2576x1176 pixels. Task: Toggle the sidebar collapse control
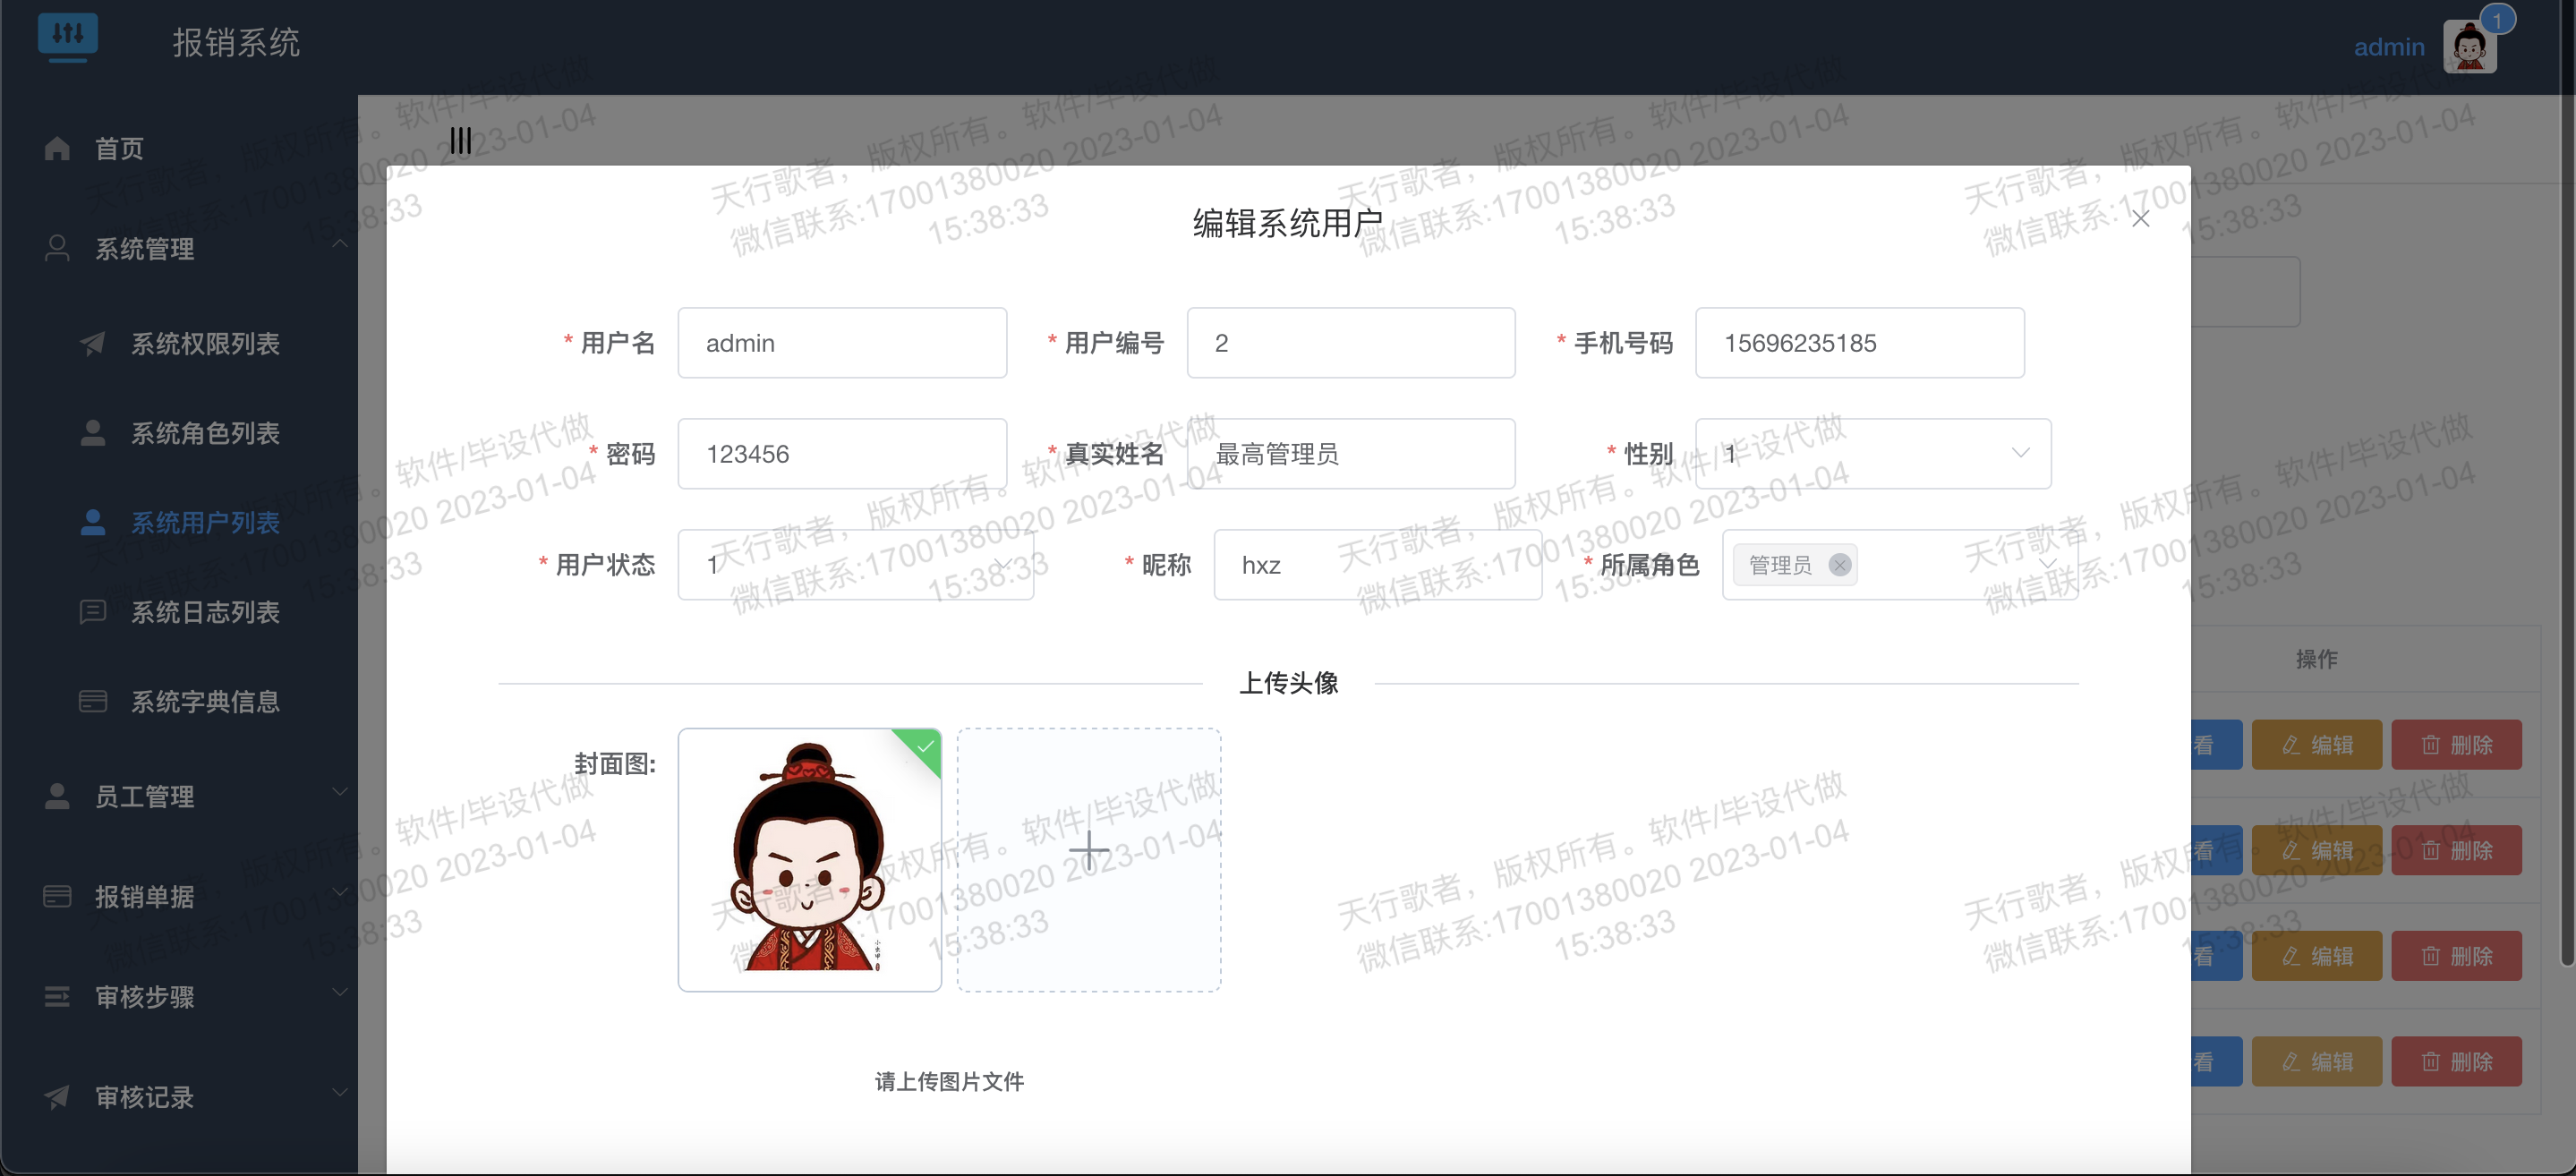pyautogui.click(x=460, y=140)
